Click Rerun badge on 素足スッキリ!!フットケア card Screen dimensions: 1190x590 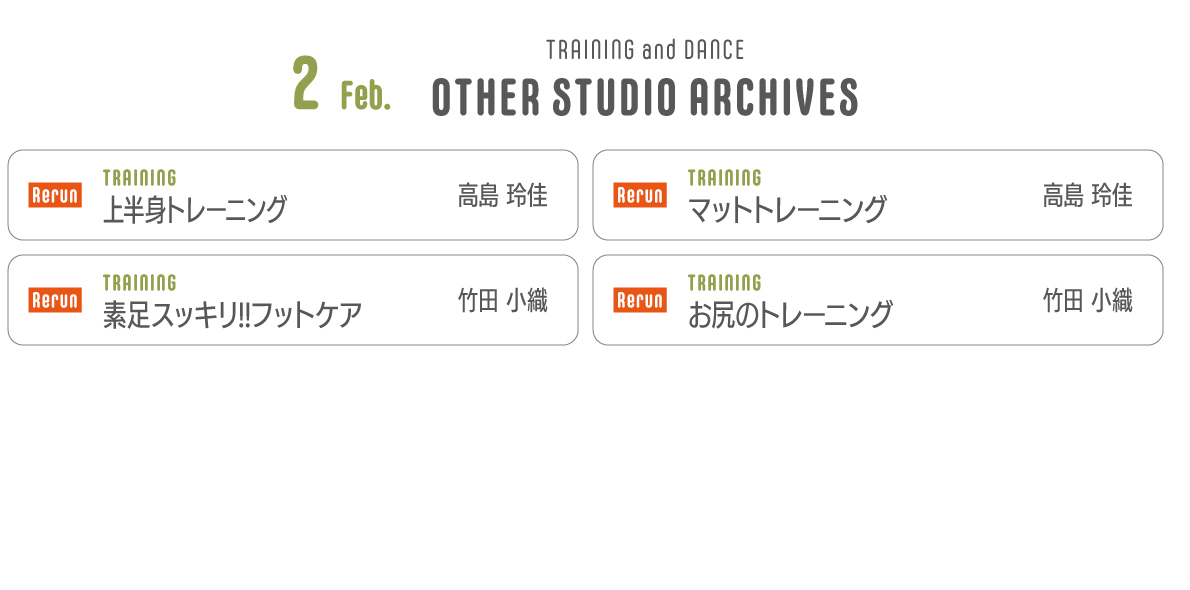(55, 300)
